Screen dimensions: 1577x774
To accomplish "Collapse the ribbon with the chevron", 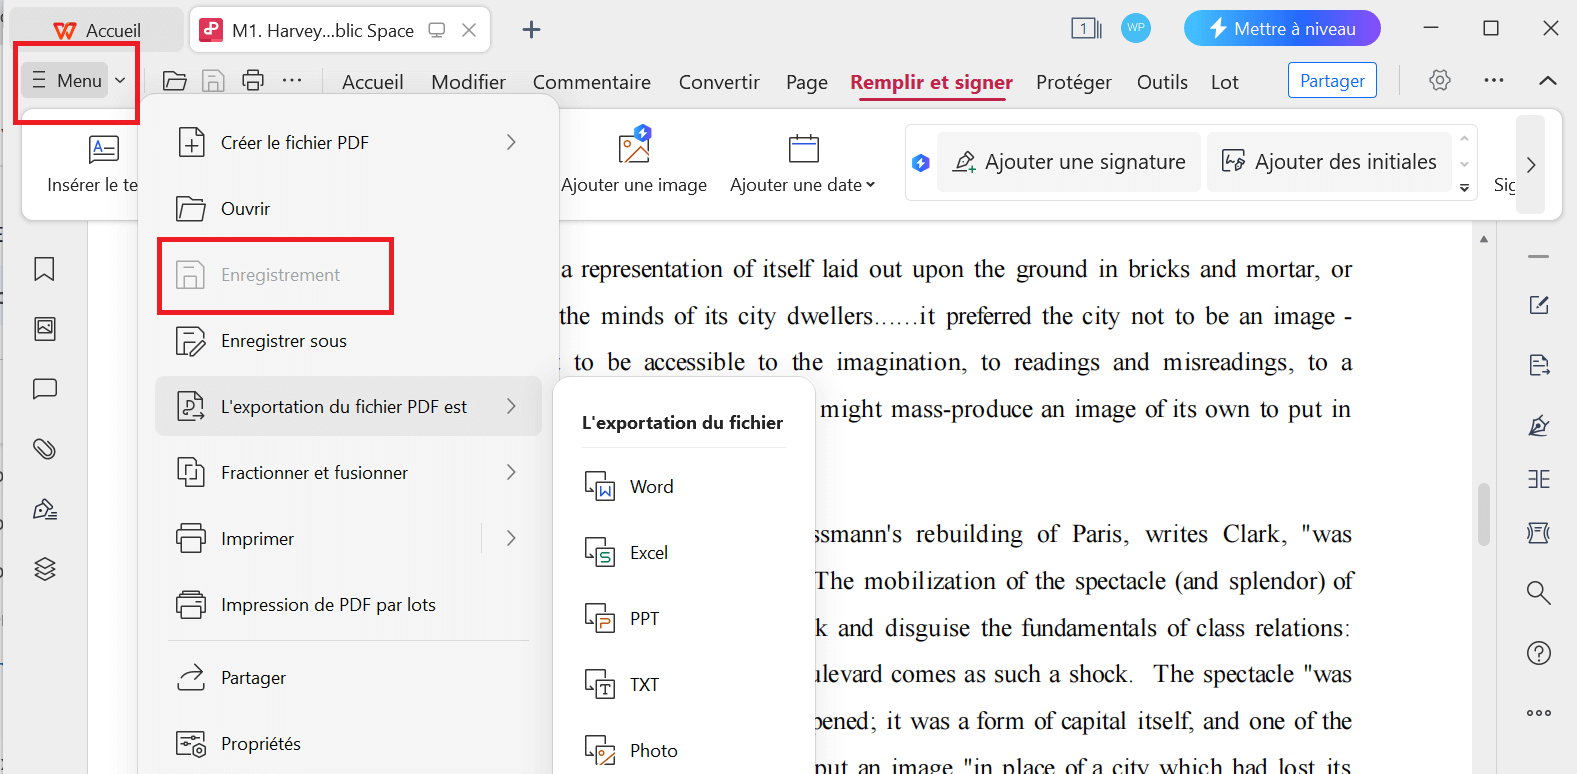I will click(1548, 80).
